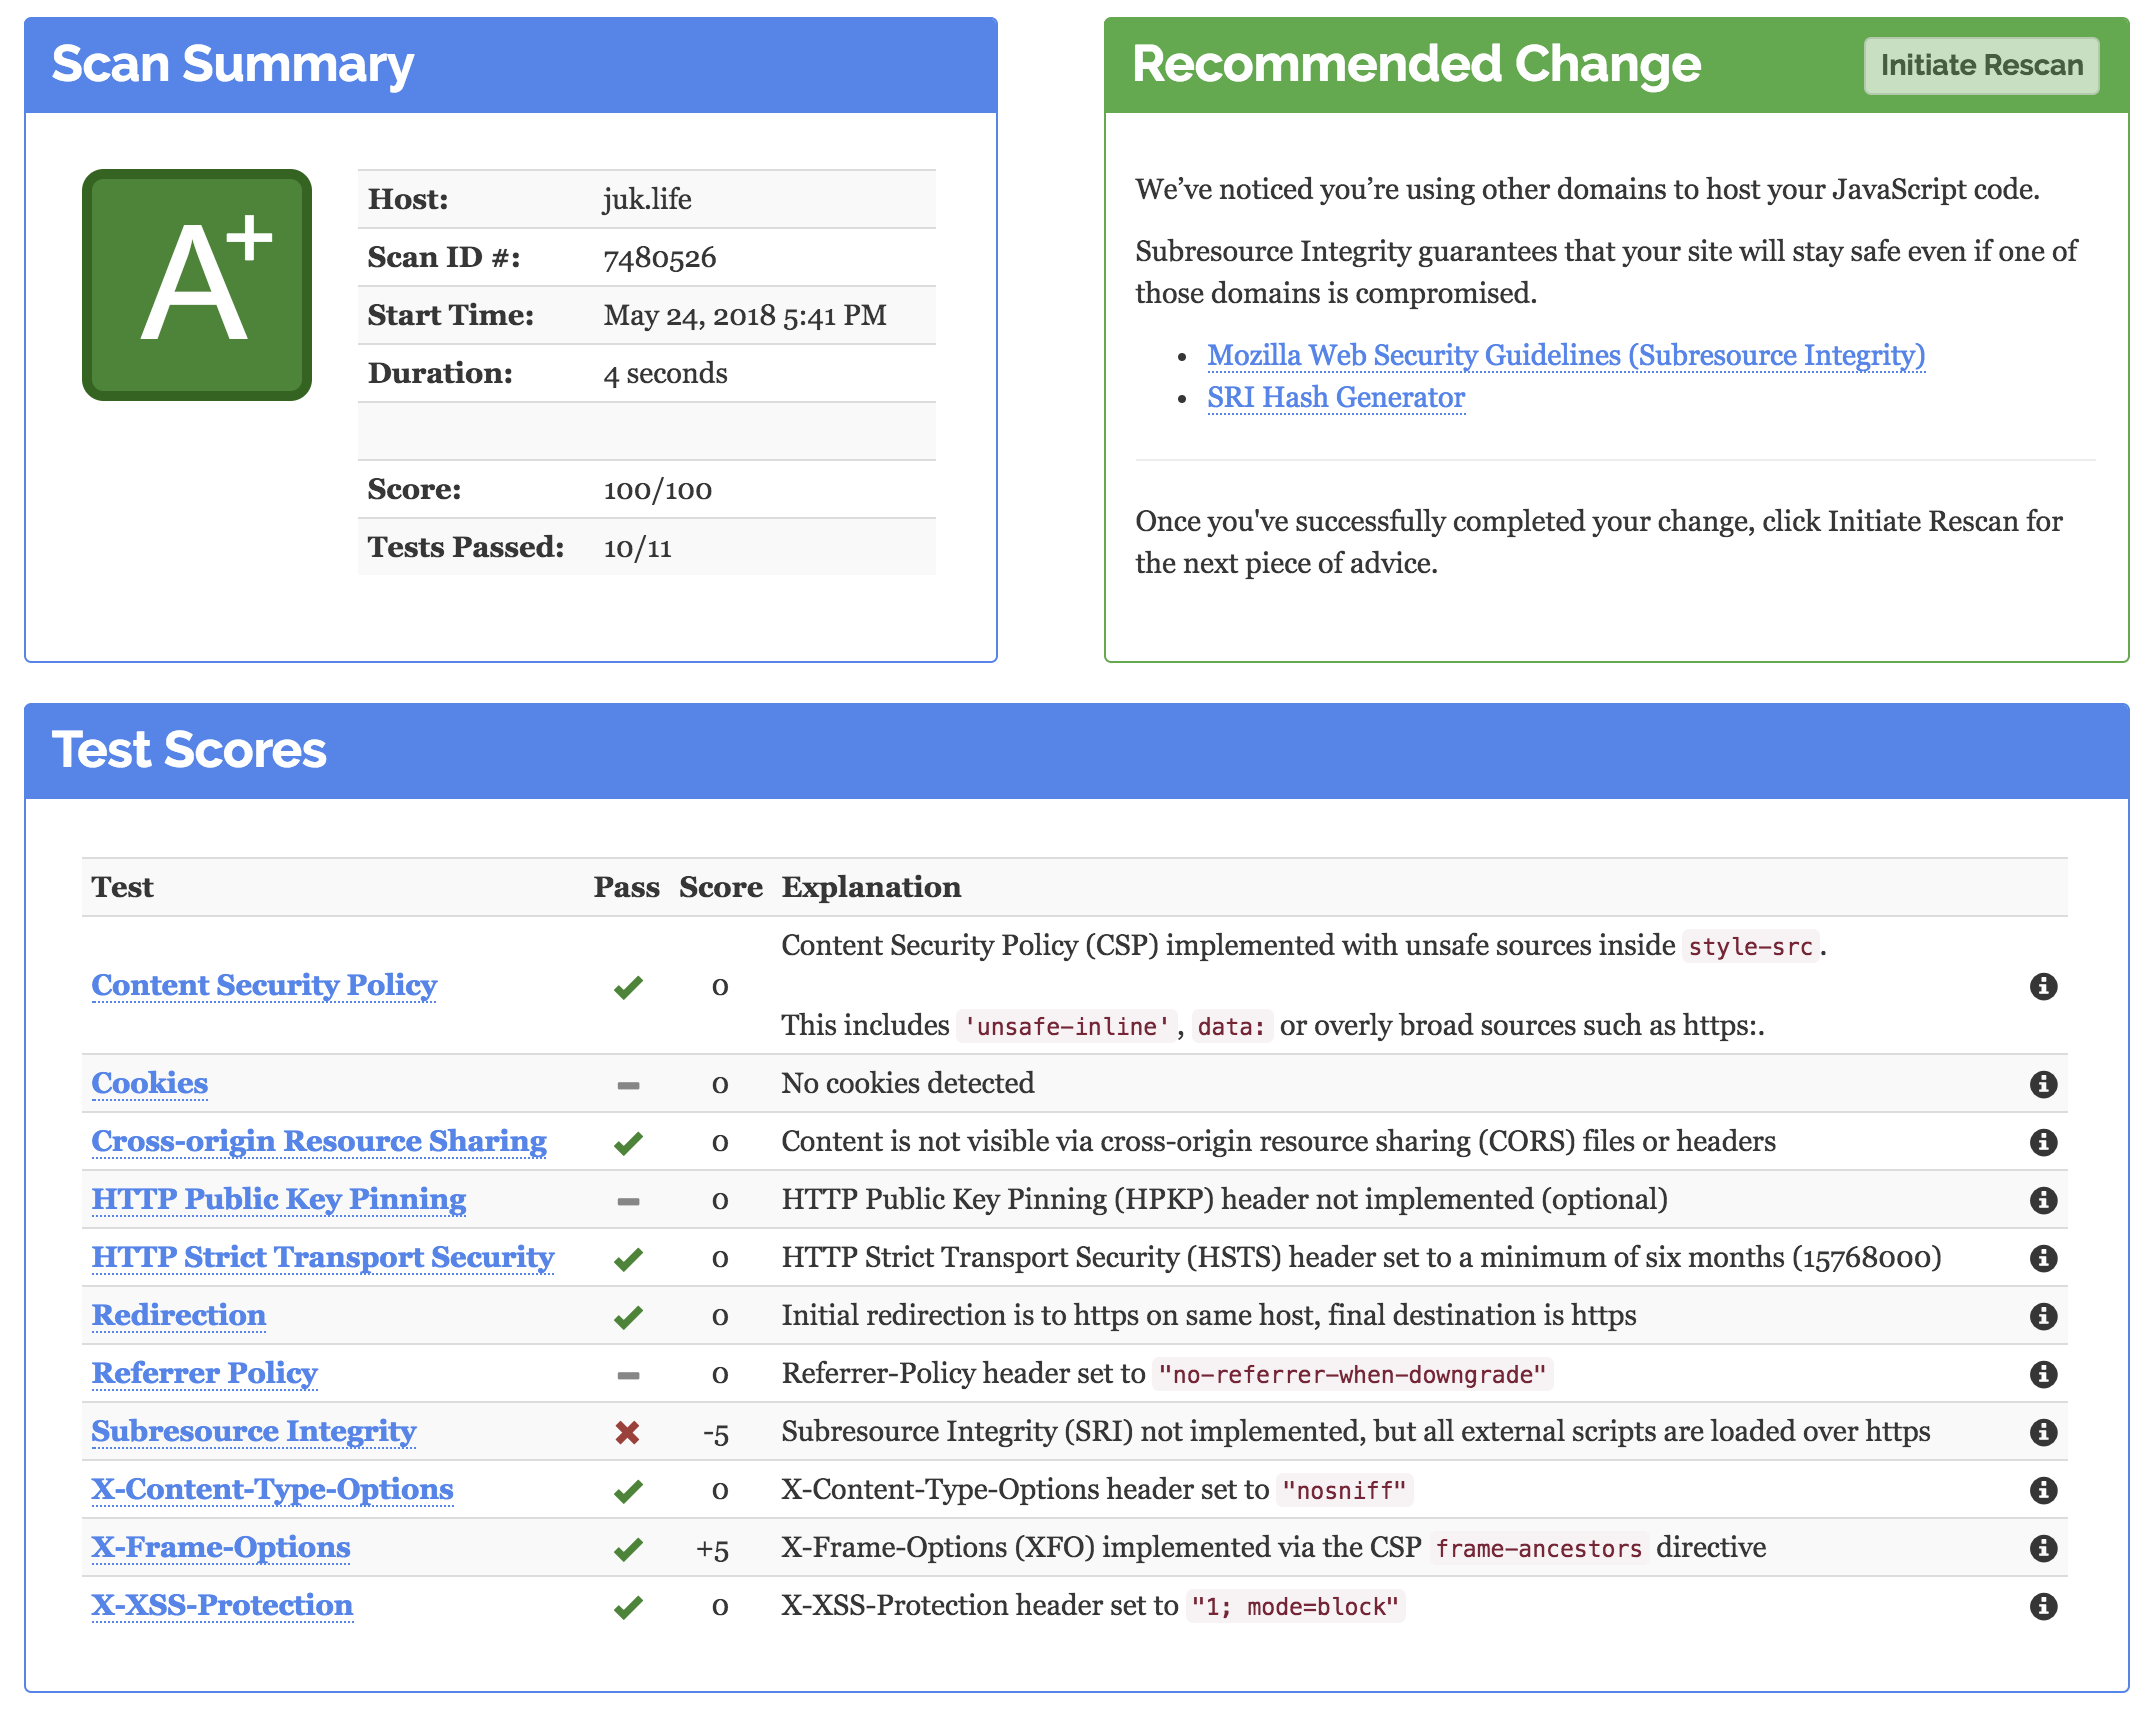Screen dimensions: 2154x1714
Task: Click the HTTP Strict Transport Security link
Action: (x=322, y=1257)
